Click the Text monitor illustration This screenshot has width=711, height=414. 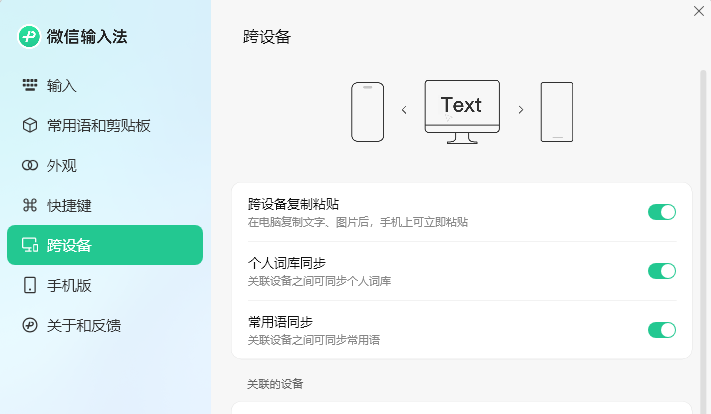coord(462,112)
